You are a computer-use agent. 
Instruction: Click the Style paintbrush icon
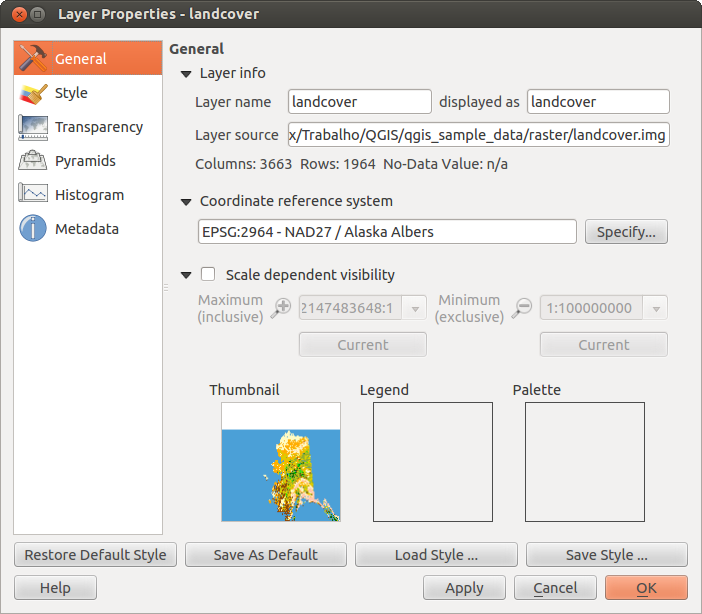[33, 93]
